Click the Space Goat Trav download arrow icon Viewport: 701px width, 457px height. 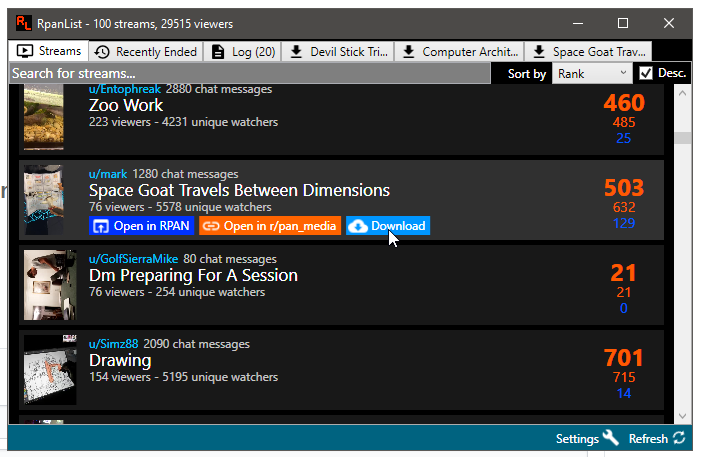[x=539, y=51]
